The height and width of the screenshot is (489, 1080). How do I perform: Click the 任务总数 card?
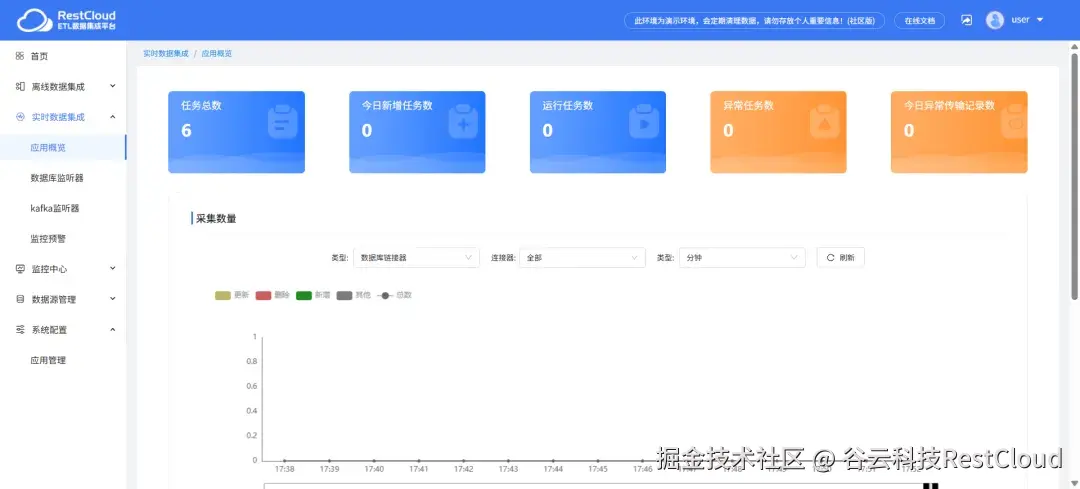point(236,132)
